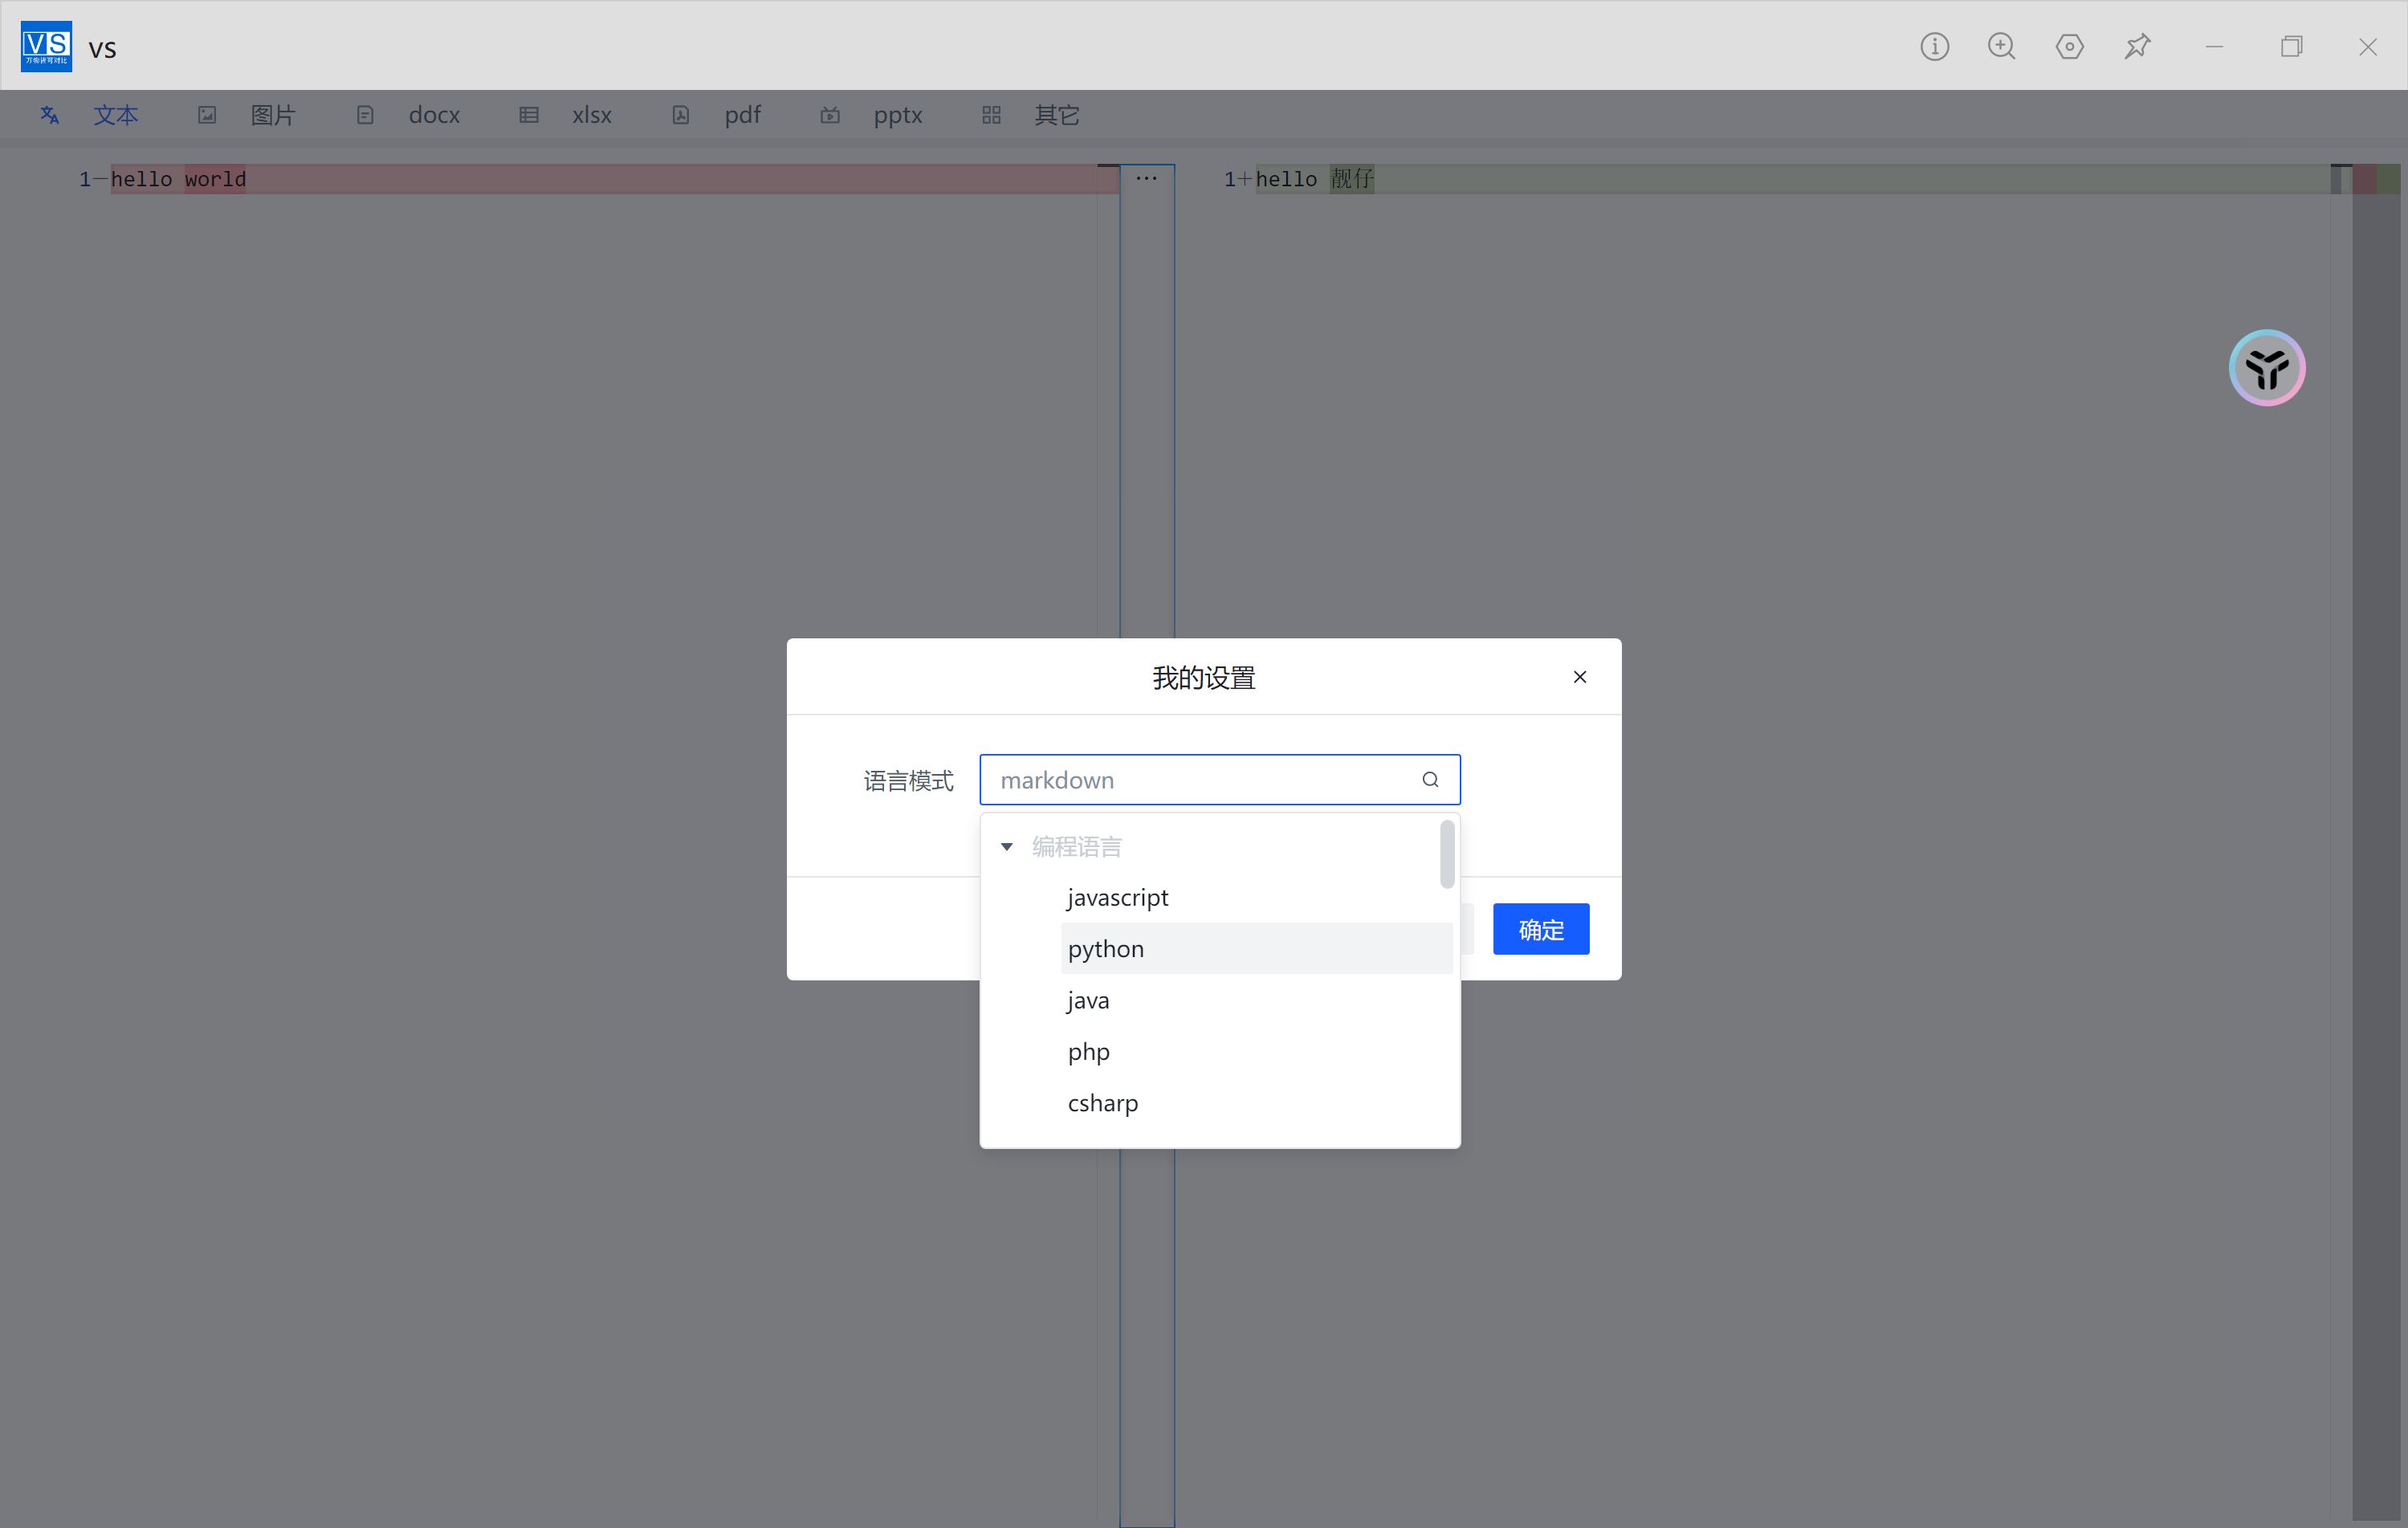Open the pdf comparison tab
This screenshot has width=2408, height=1528.
(743, 115)
